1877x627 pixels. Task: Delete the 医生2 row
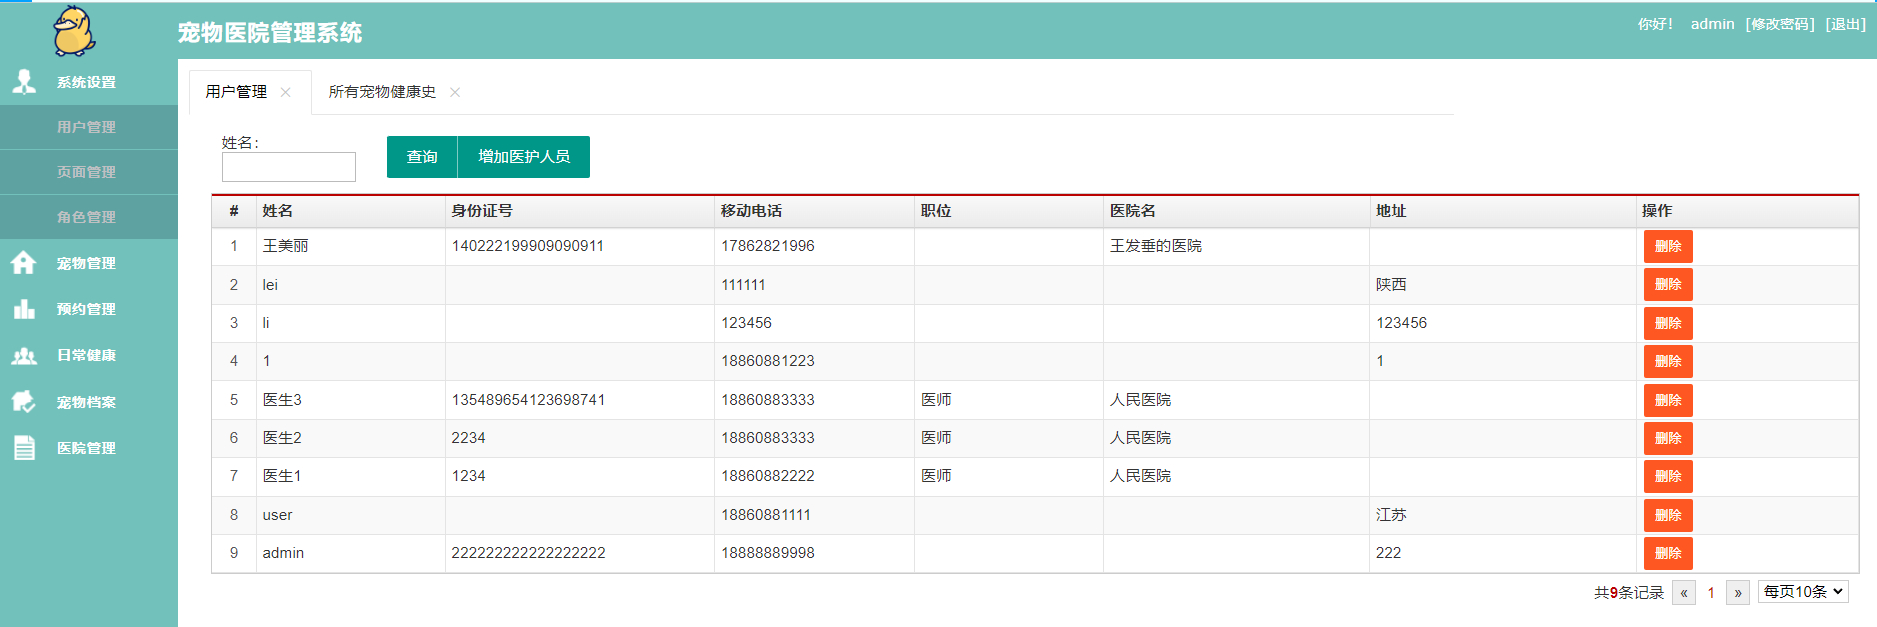(1668, 438)
